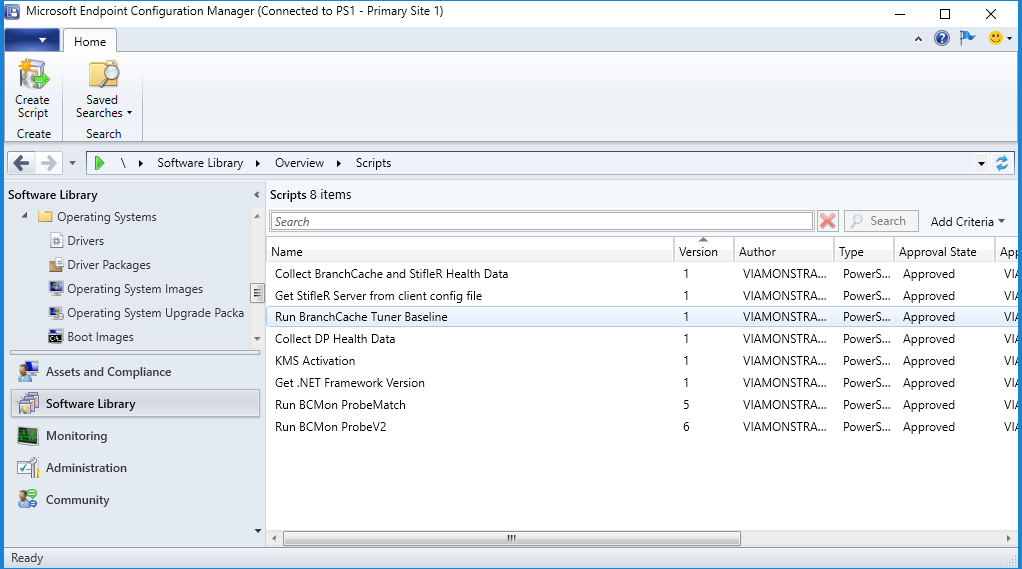Collapse the ribbon with the up chevron

[x=918, y=39]
